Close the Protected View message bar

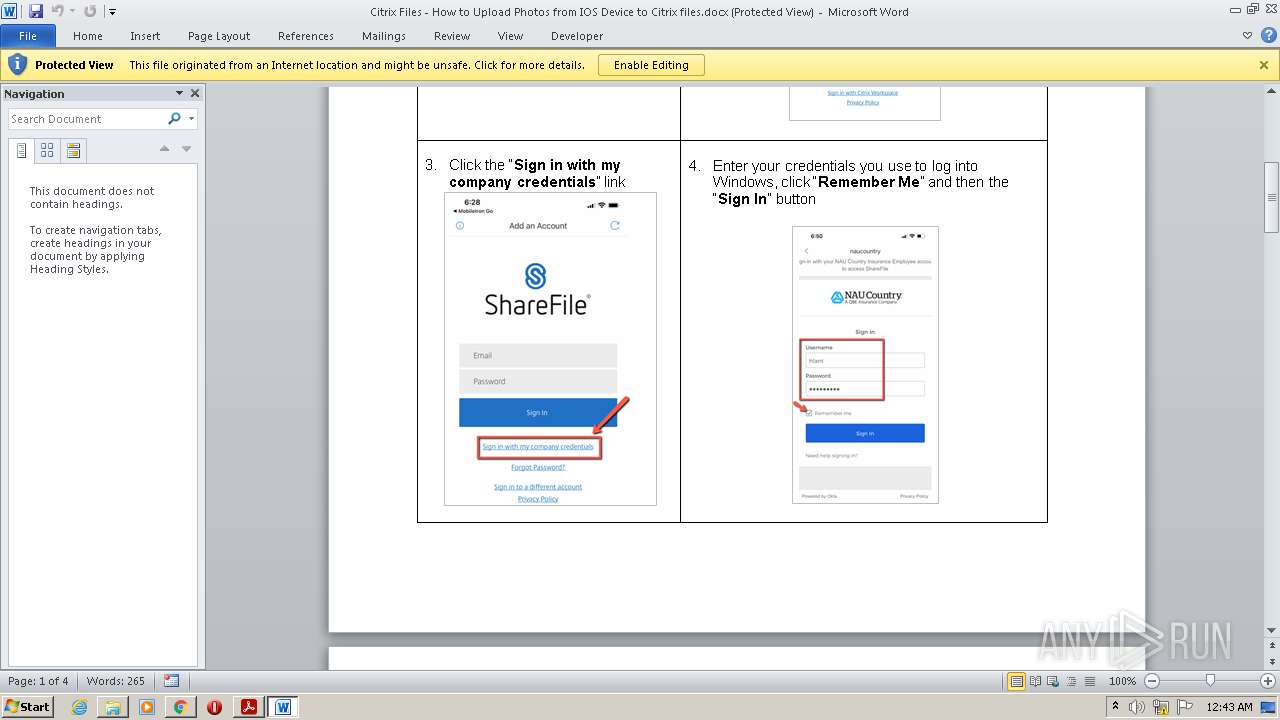(1264, 65)
